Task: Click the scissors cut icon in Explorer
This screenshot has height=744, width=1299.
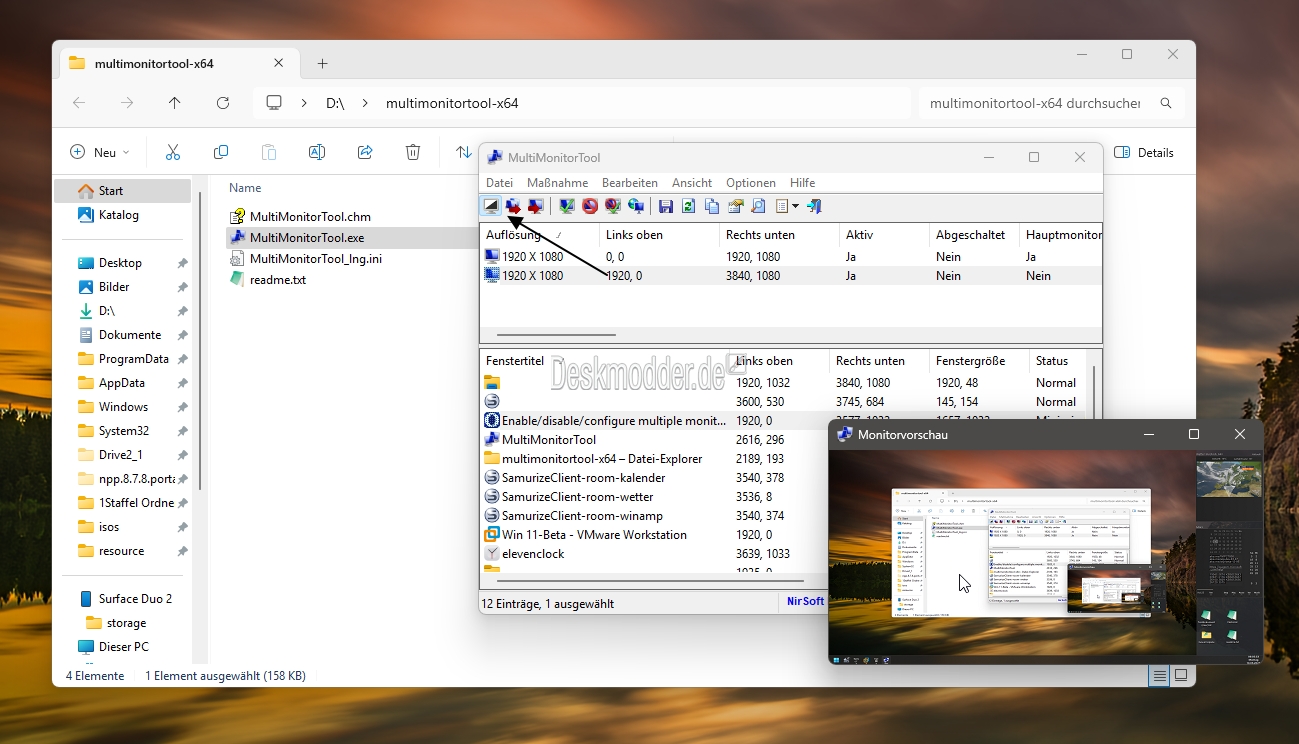Action: pyautogui.click(x=172, y=152)
